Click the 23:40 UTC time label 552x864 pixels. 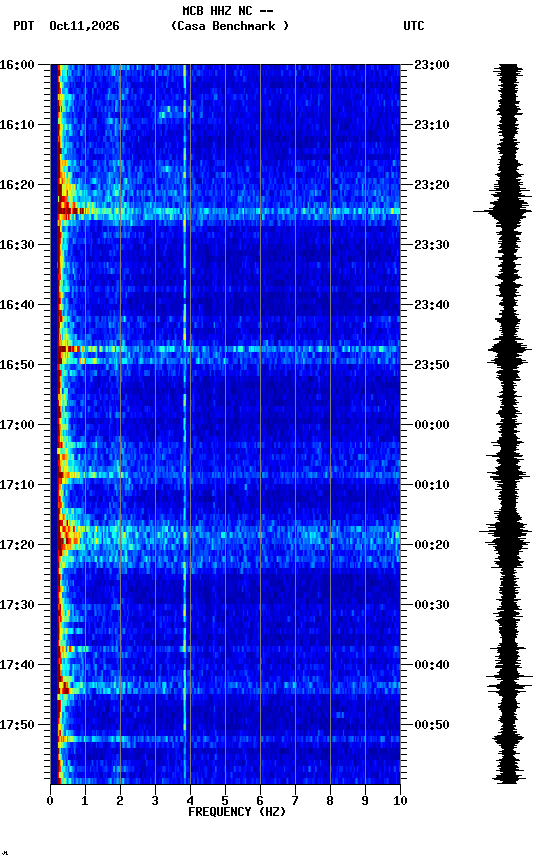tap(432, 305)
